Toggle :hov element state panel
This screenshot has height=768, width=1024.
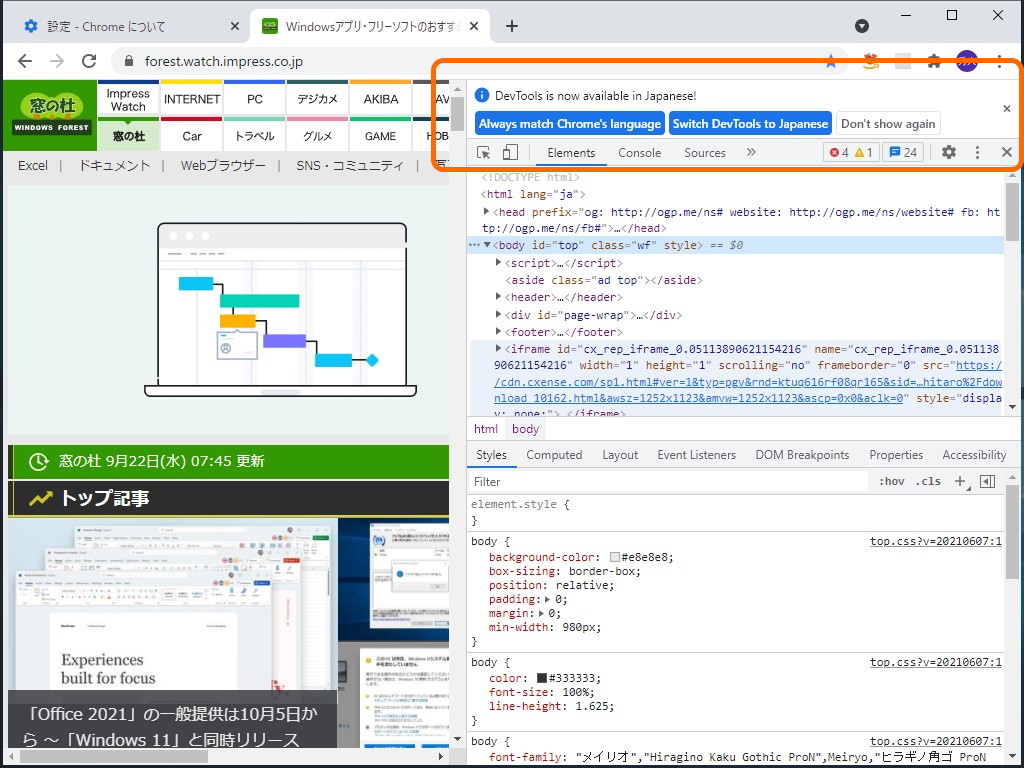[891, 481]
